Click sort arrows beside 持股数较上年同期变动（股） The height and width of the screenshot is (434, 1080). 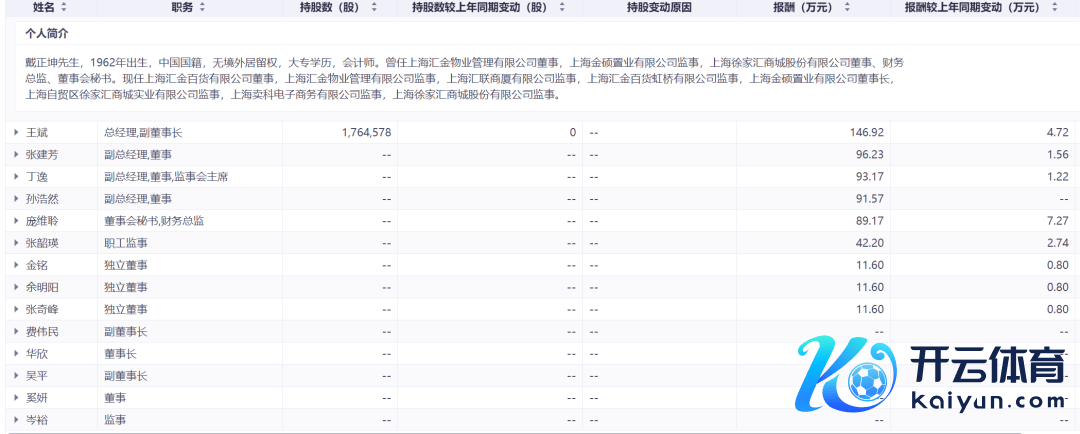tap(562, 7)
